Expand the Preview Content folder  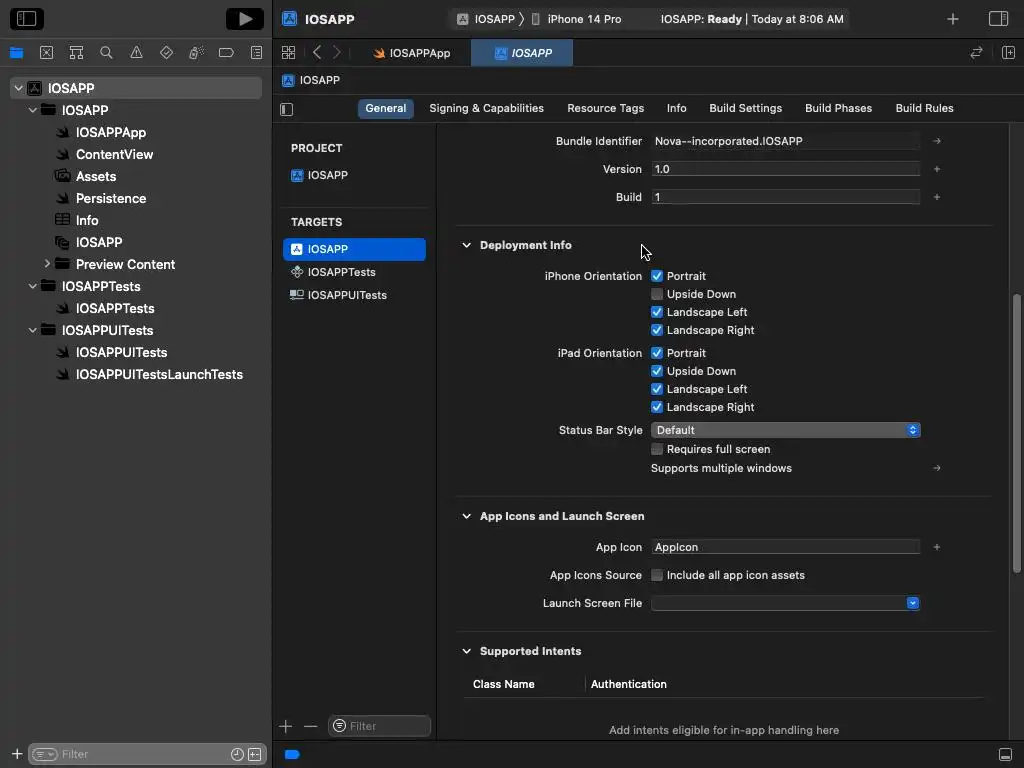pyautogui.click(x=47, y=264)
